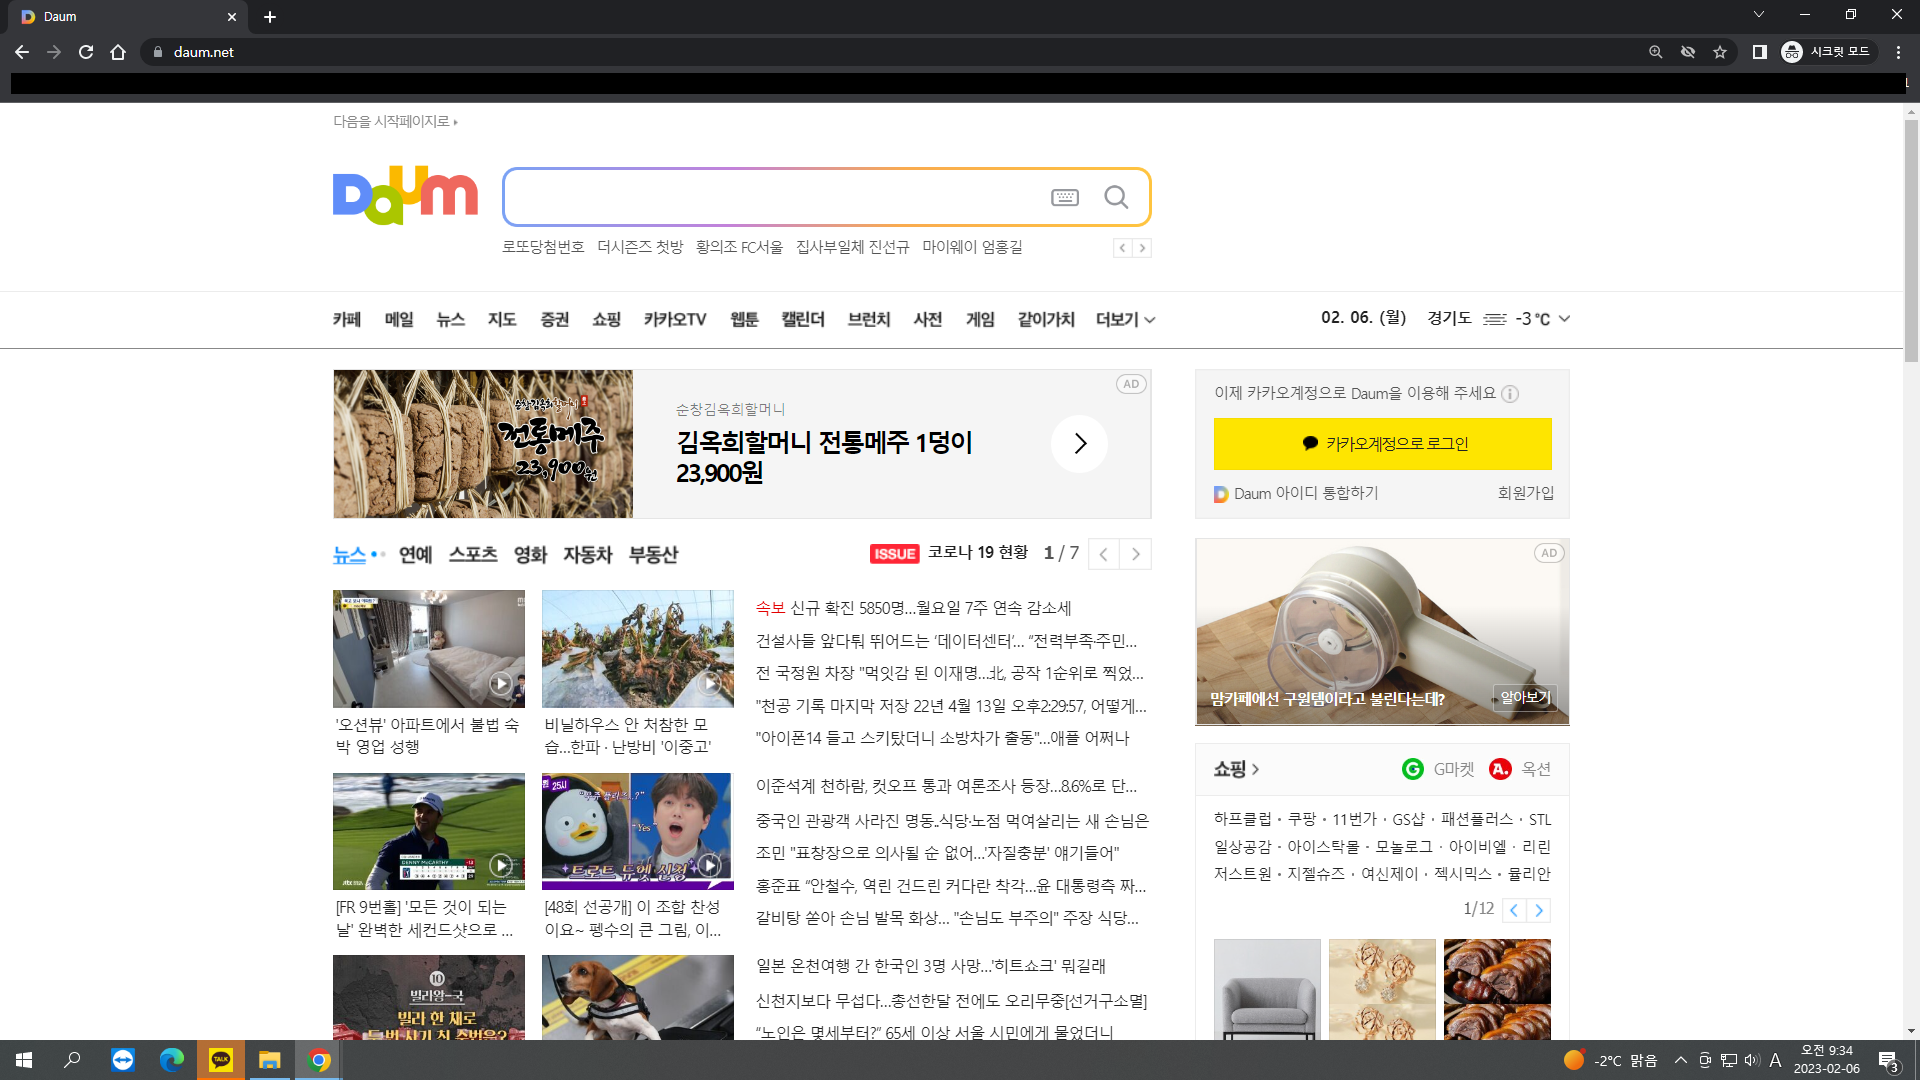Viewport: 1920px width, 1080px height.
Task: Click the Daum logo
Action: pyautogui.click(x=405, y=195)
